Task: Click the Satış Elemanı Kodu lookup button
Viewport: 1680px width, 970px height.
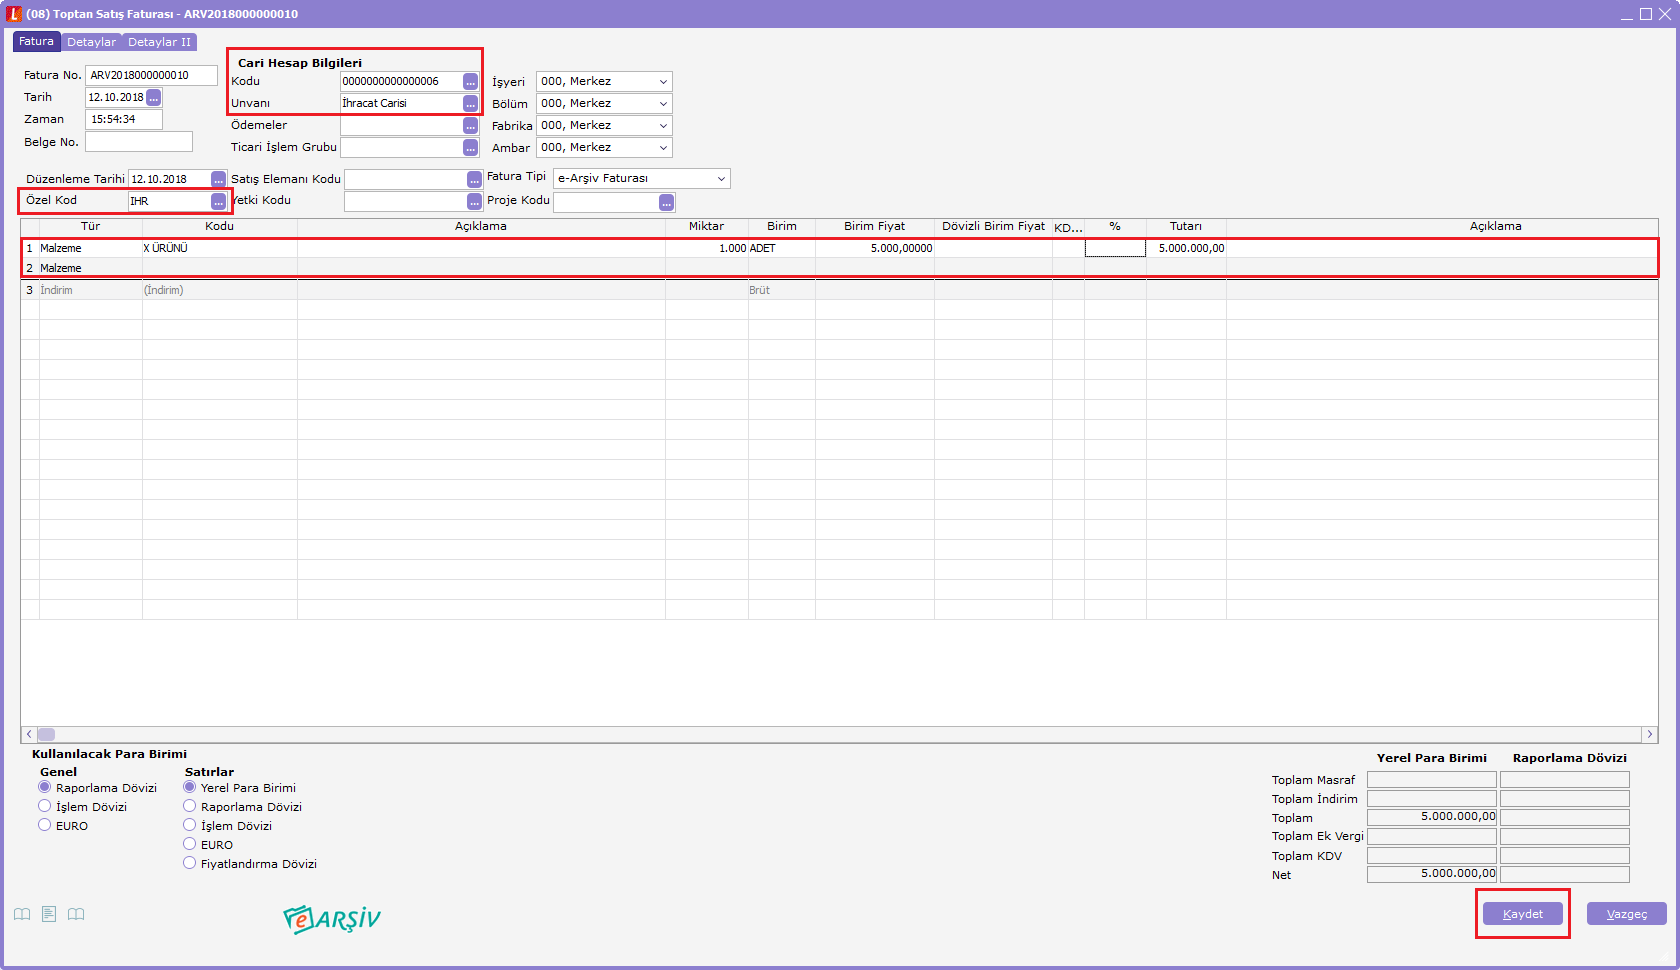Action: [x=474, y=180]
